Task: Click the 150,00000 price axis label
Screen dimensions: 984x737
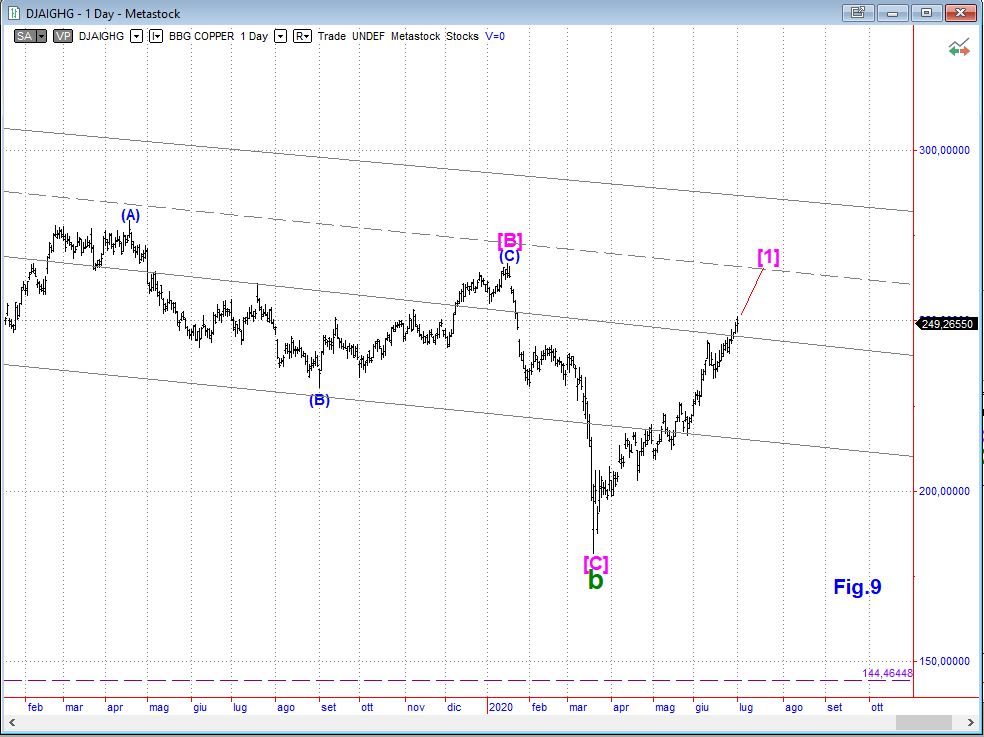Action: 944,661
